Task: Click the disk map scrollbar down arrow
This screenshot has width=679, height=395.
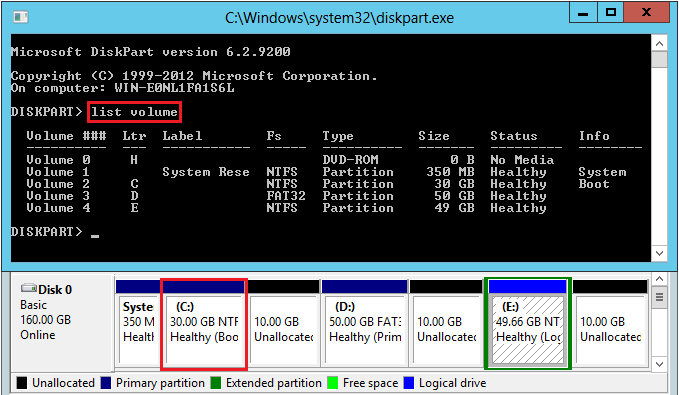Action: click(659, 364)
